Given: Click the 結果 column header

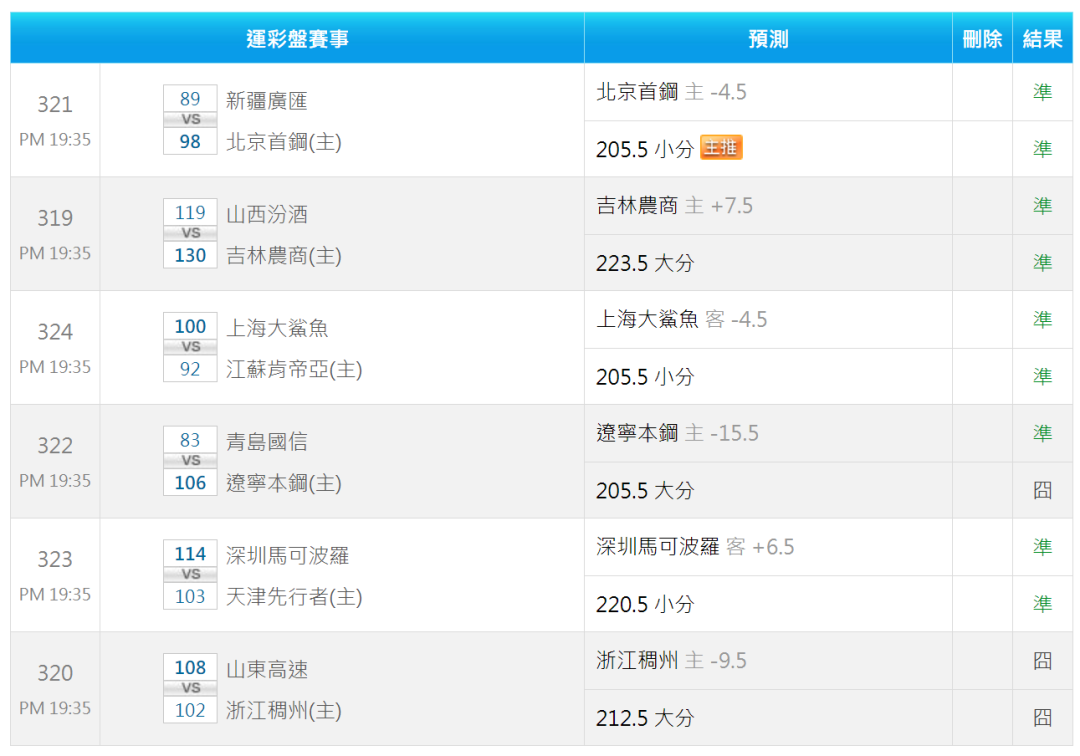Looking at the screenshot, I should (1042, 39).
